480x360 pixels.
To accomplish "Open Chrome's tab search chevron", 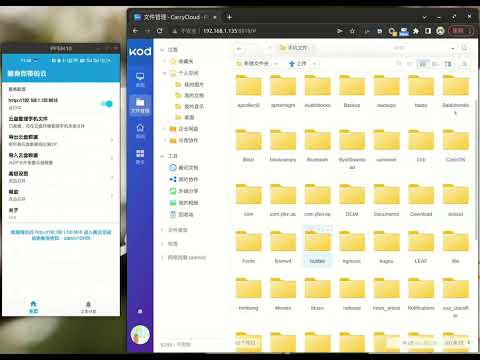I will coord(425,17).
